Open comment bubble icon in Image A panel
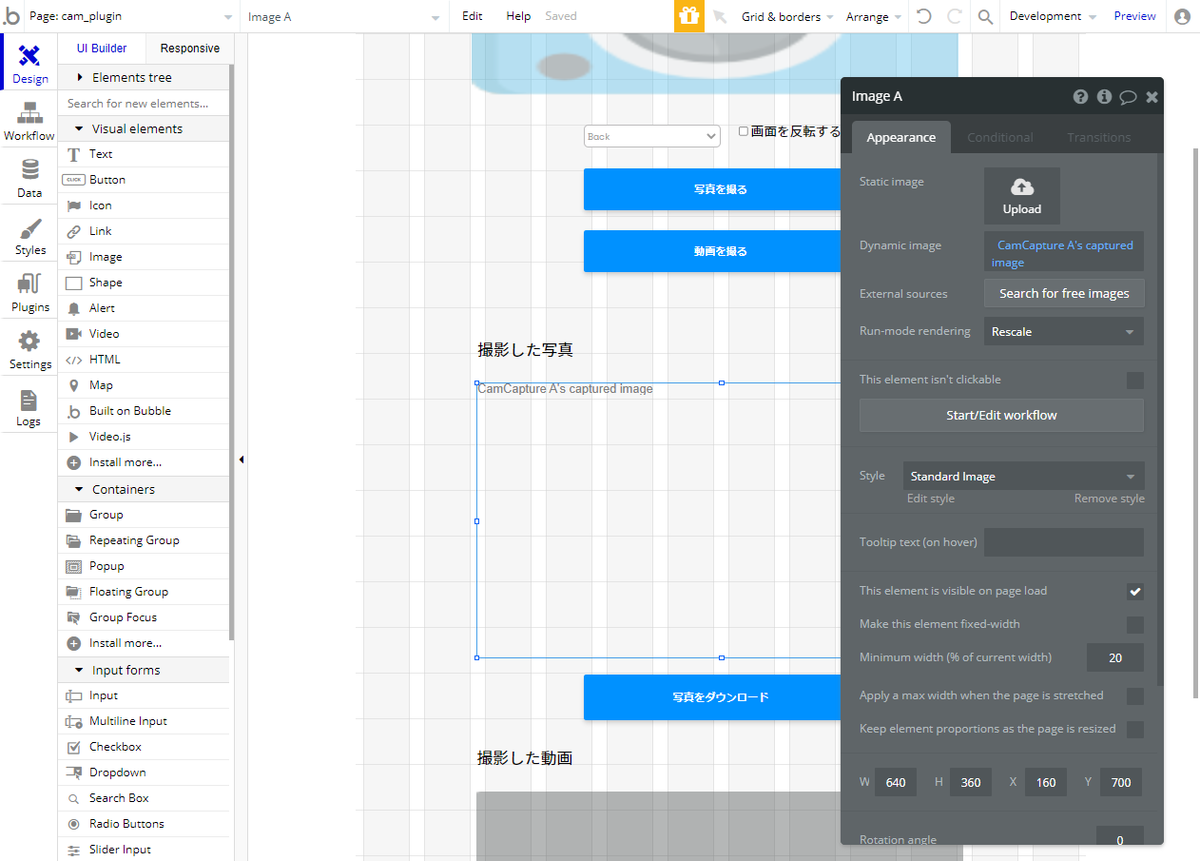This screenshot has width=1200, height=861. click(1128, 97)
